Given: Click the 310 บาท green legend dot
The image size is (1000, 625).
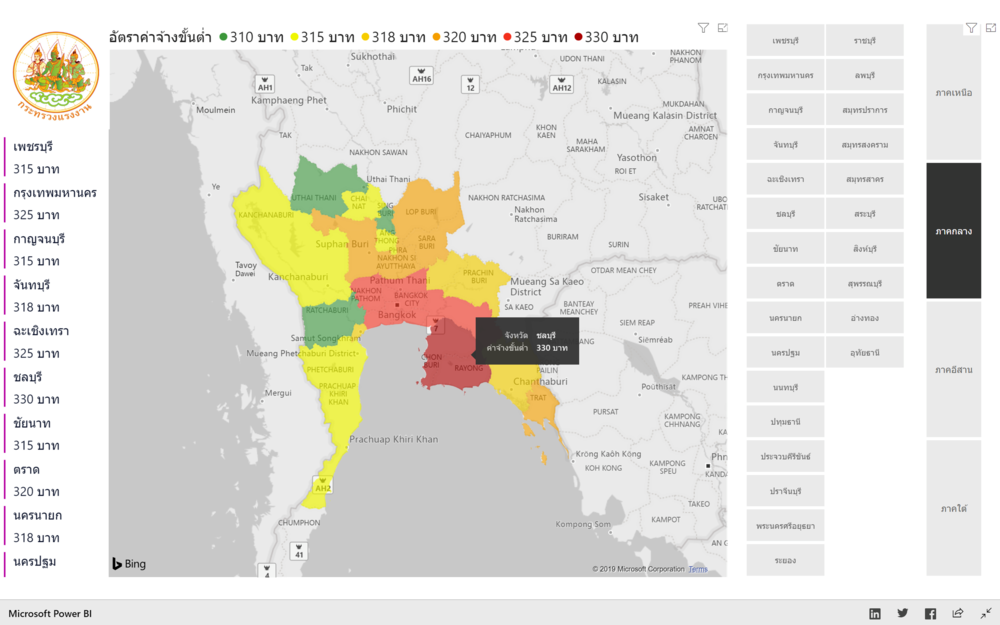Looking at the screenshot, I should [x=223, y=38].
